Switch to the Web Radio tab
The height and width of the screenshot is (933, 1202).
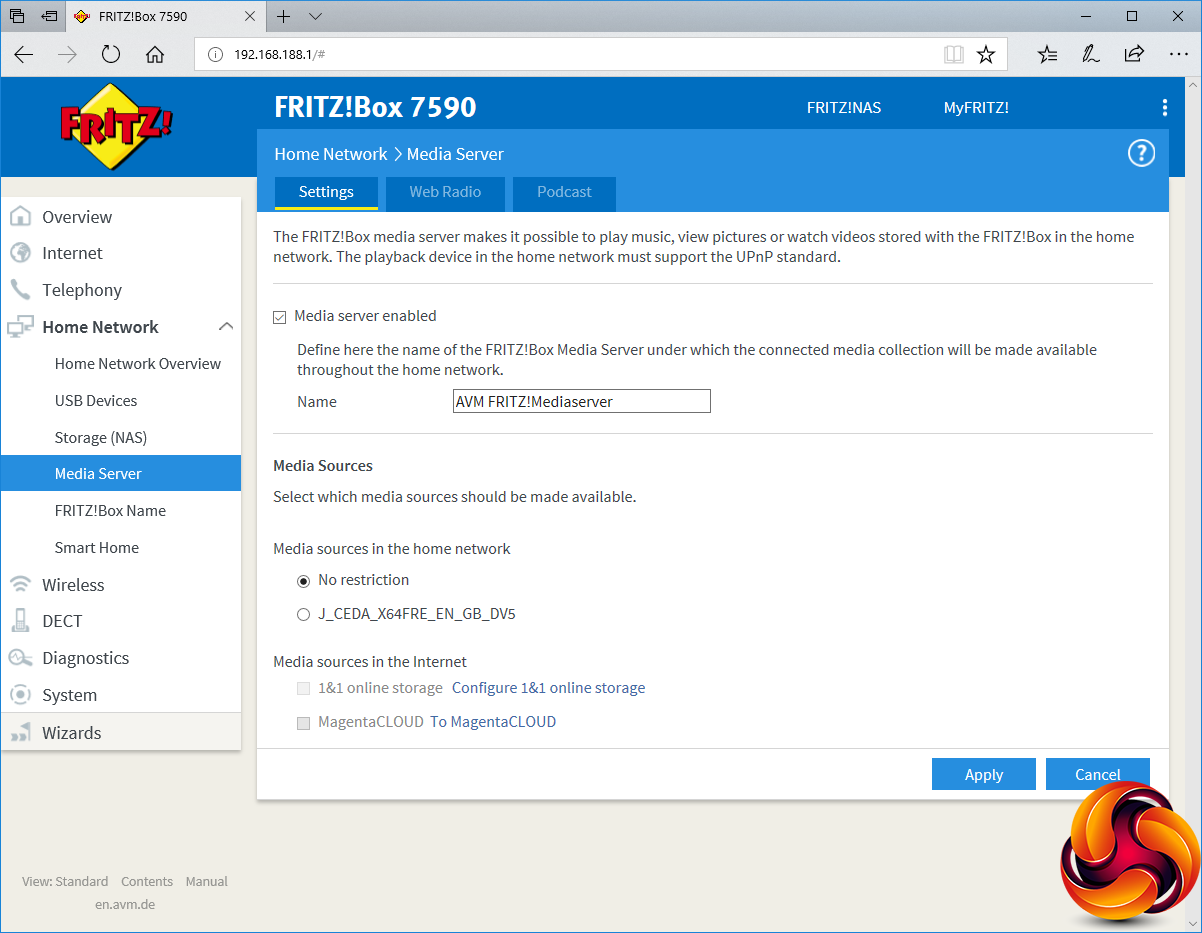tap(445, 192)
